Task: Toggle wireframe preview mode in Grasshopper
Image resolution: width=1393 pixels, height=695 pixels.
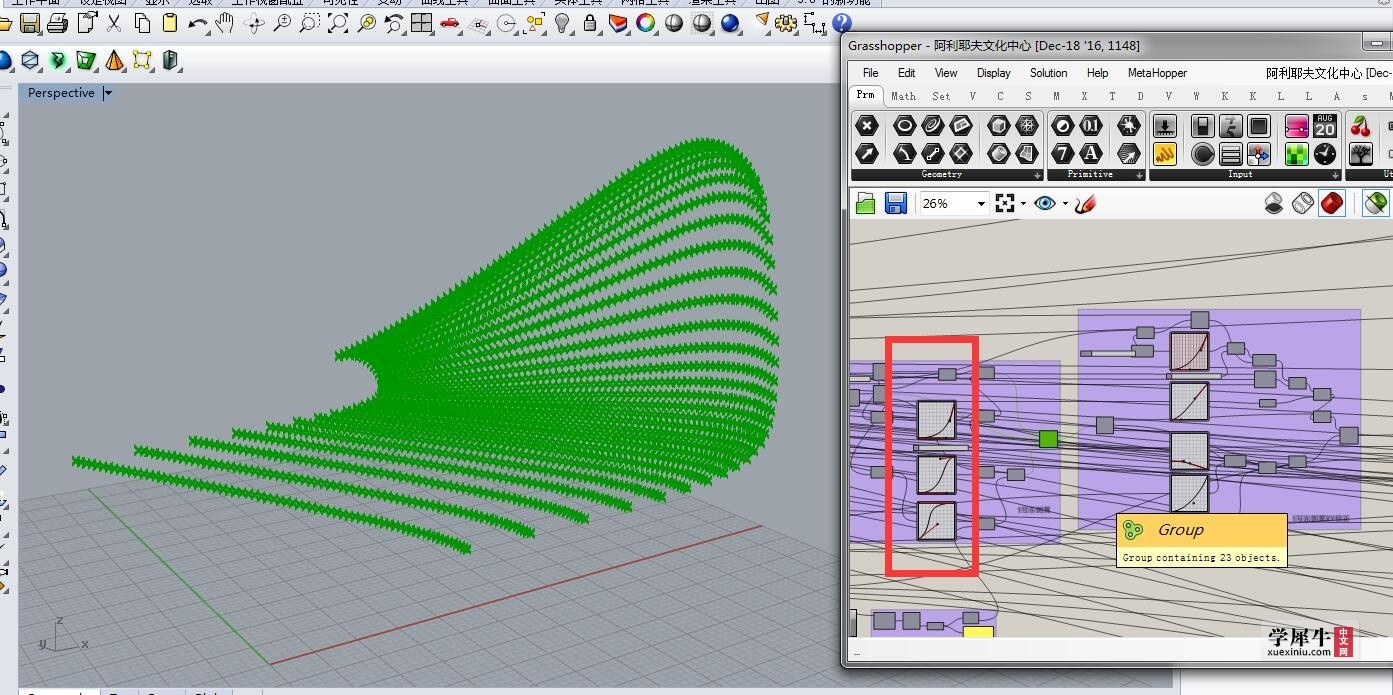Action: pyautogui.click(x=1302, y=203)
